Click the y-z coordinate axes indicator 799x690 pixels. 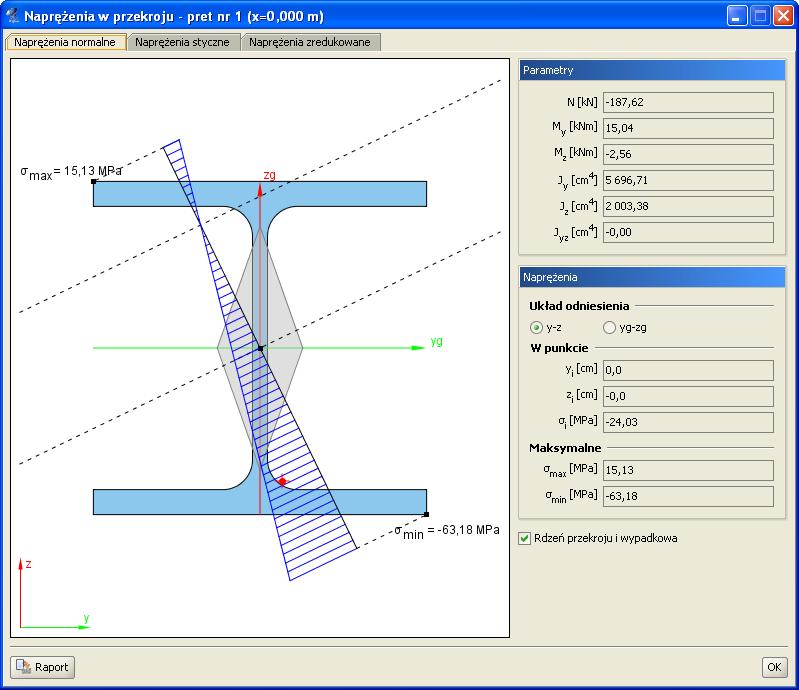pos(54,595)
